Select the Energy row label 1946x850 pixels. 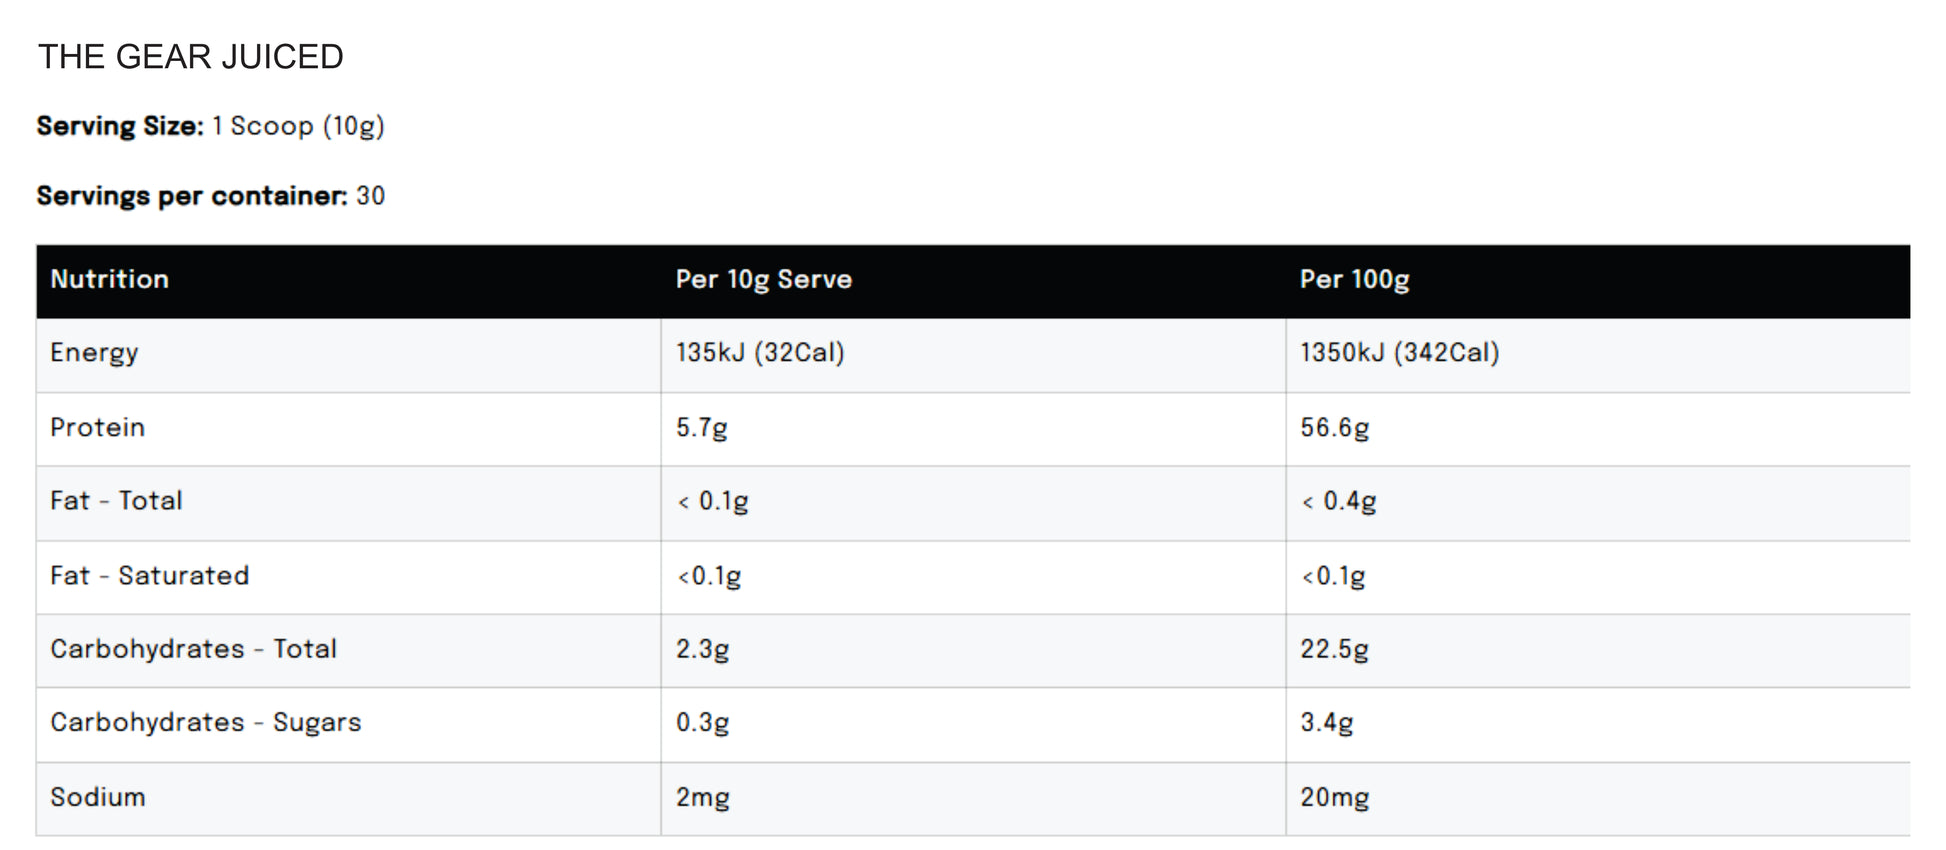coord(94,353)
